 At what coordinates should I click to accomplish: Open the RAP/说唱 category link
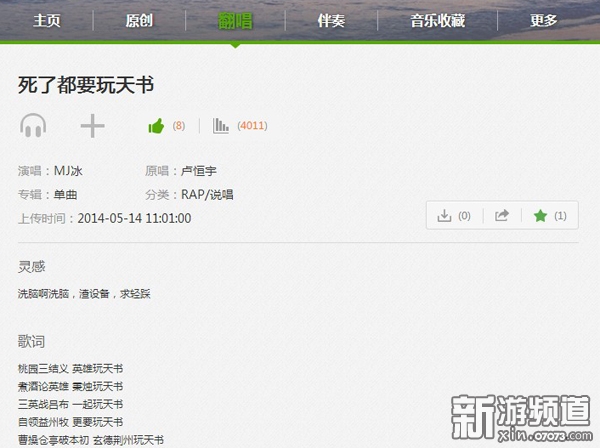(x=207, y=194)
